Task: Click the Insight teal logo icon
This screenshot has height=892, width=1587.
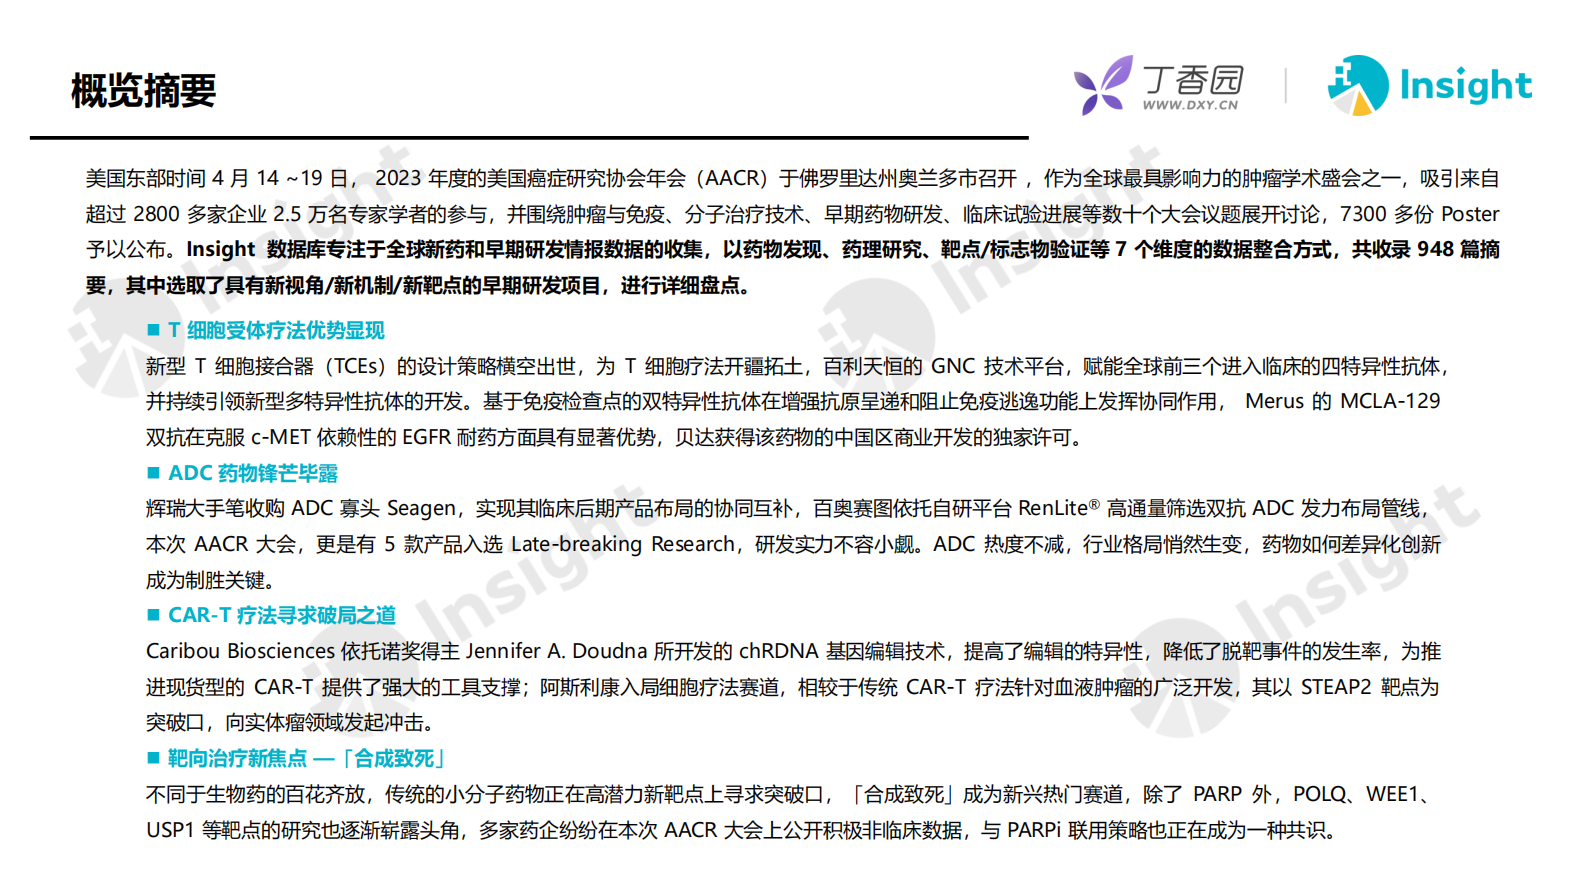Action: coord(1357,85)
